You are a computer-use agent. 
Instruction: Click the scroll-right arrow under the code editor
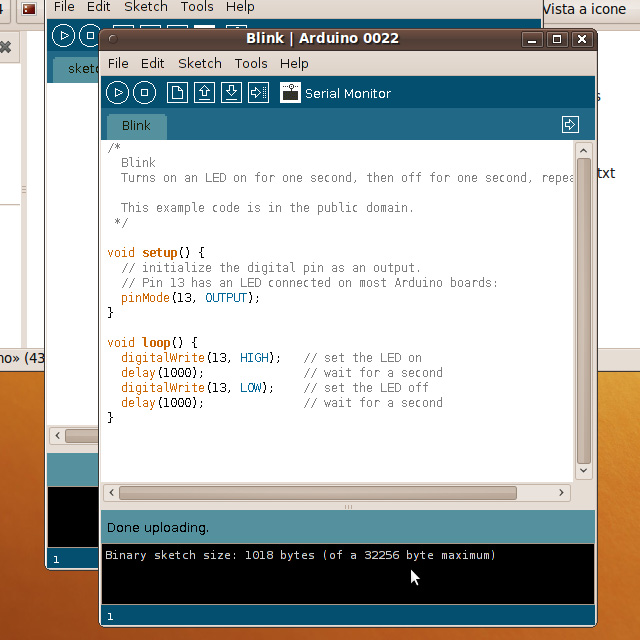tap(563, 493)
